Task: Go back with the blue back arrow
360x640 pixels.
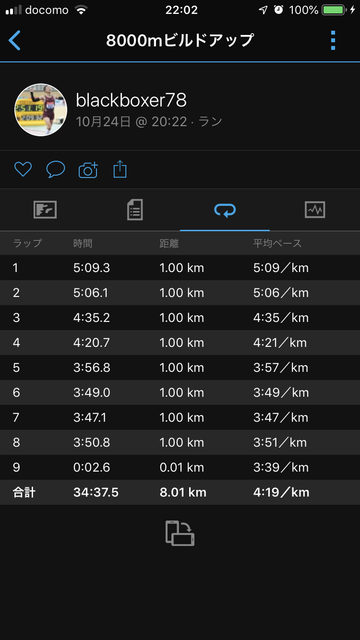Action: pos(14,40)
